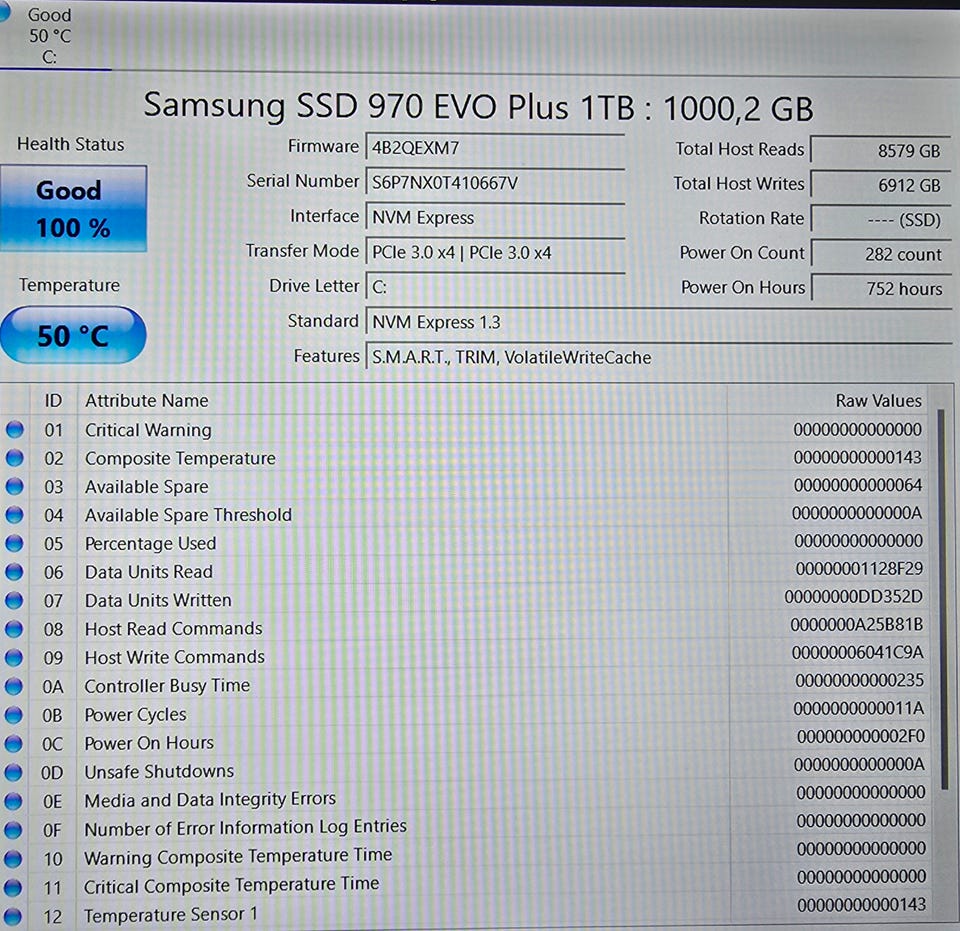The image size is (960, 931).
Task: Click the 50 °C temperature button
Action: point(73,335)
